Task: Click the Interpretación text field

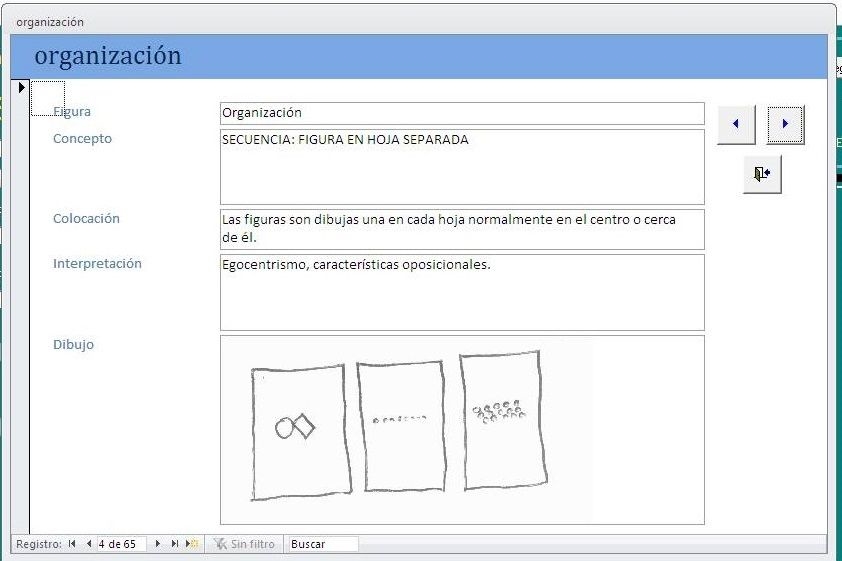Action: (x=462, y=293)
